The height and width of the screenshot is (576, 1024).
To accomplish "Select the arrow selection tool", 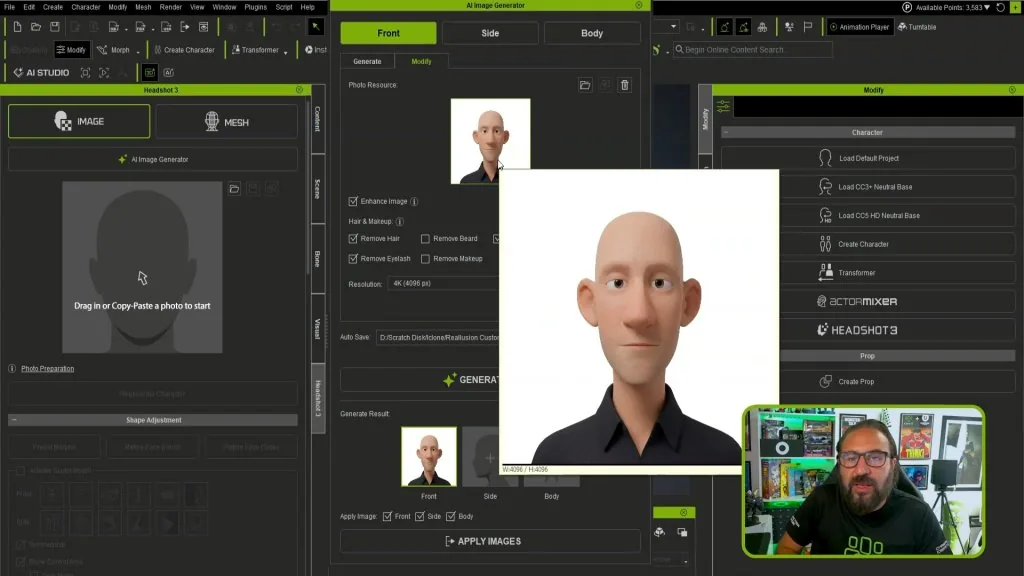I will point(315,27).
